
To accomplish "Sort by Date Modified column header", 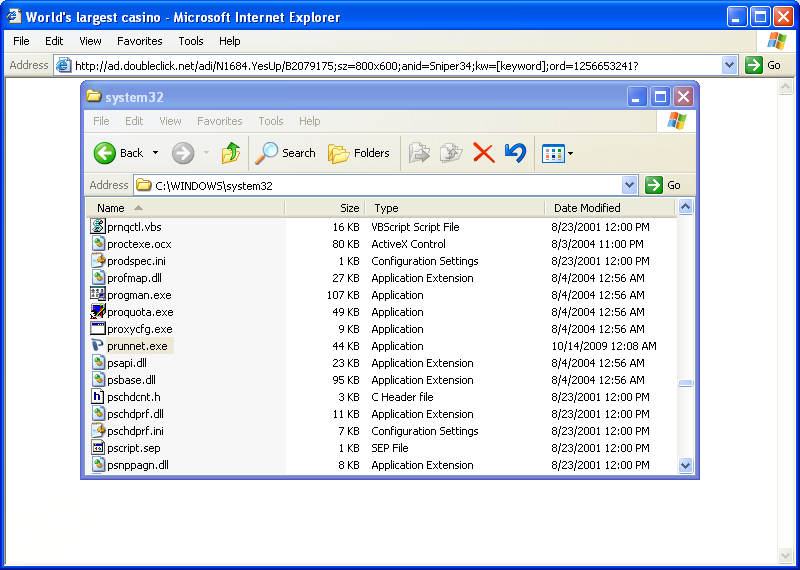I will coord(610,208).
